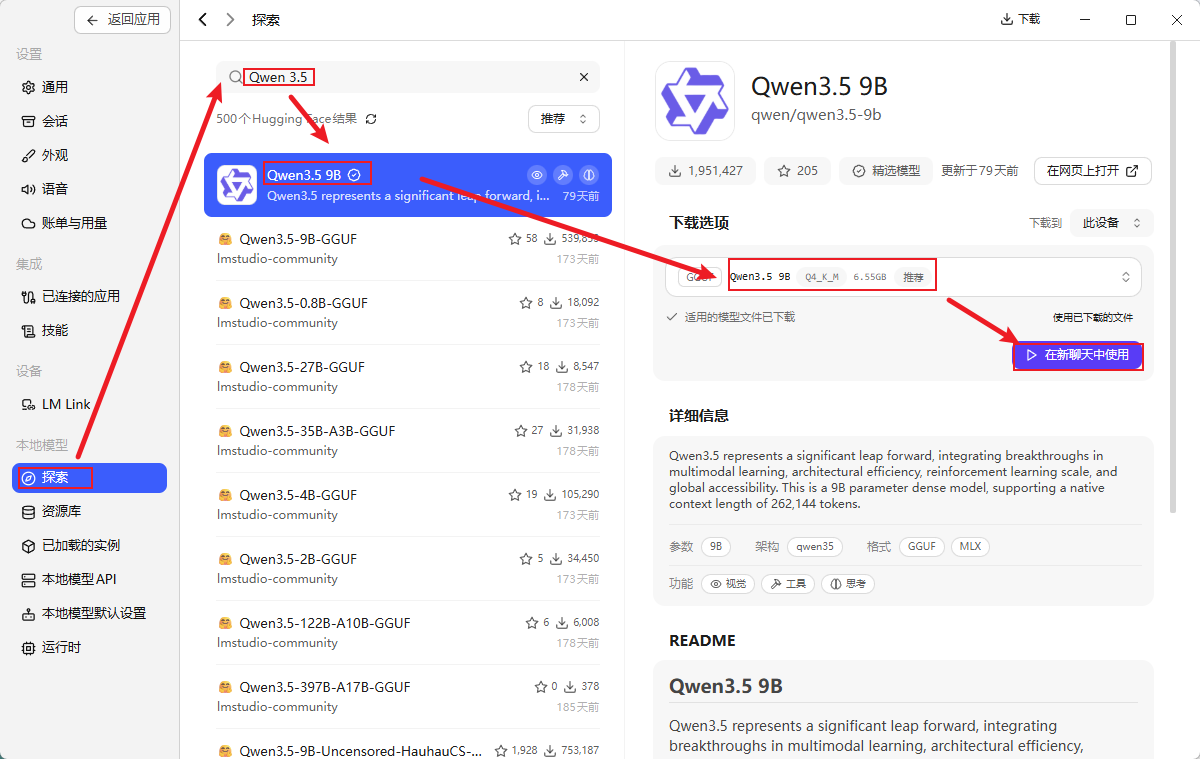Click the 返回应用 button

pos(123,19)
